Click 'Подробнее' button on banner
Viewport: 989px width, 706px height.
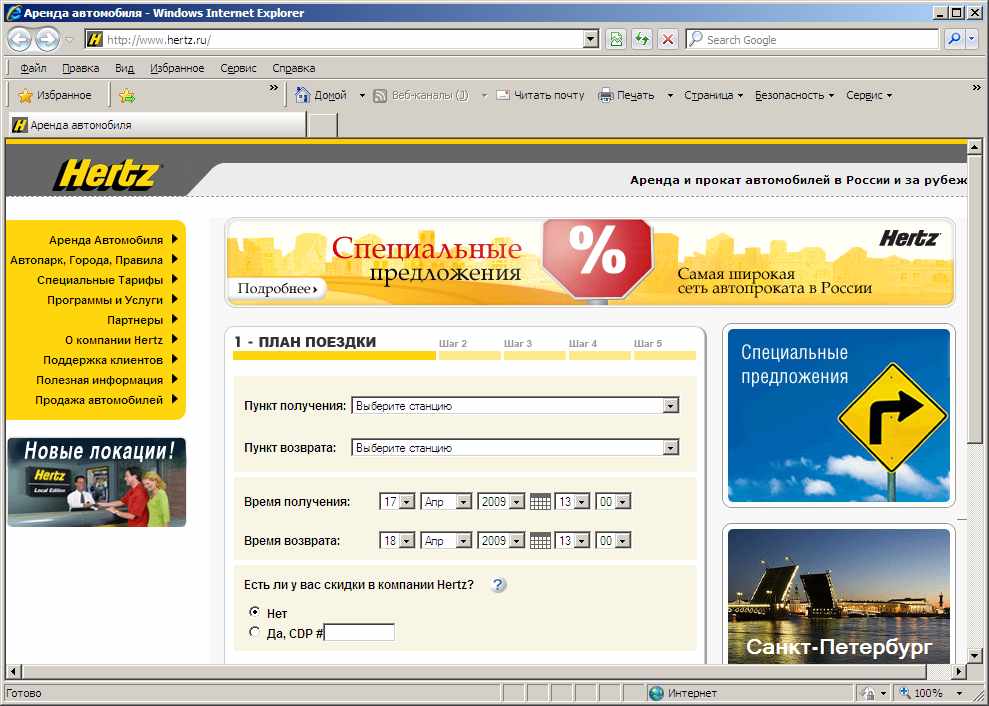(277, 289)
